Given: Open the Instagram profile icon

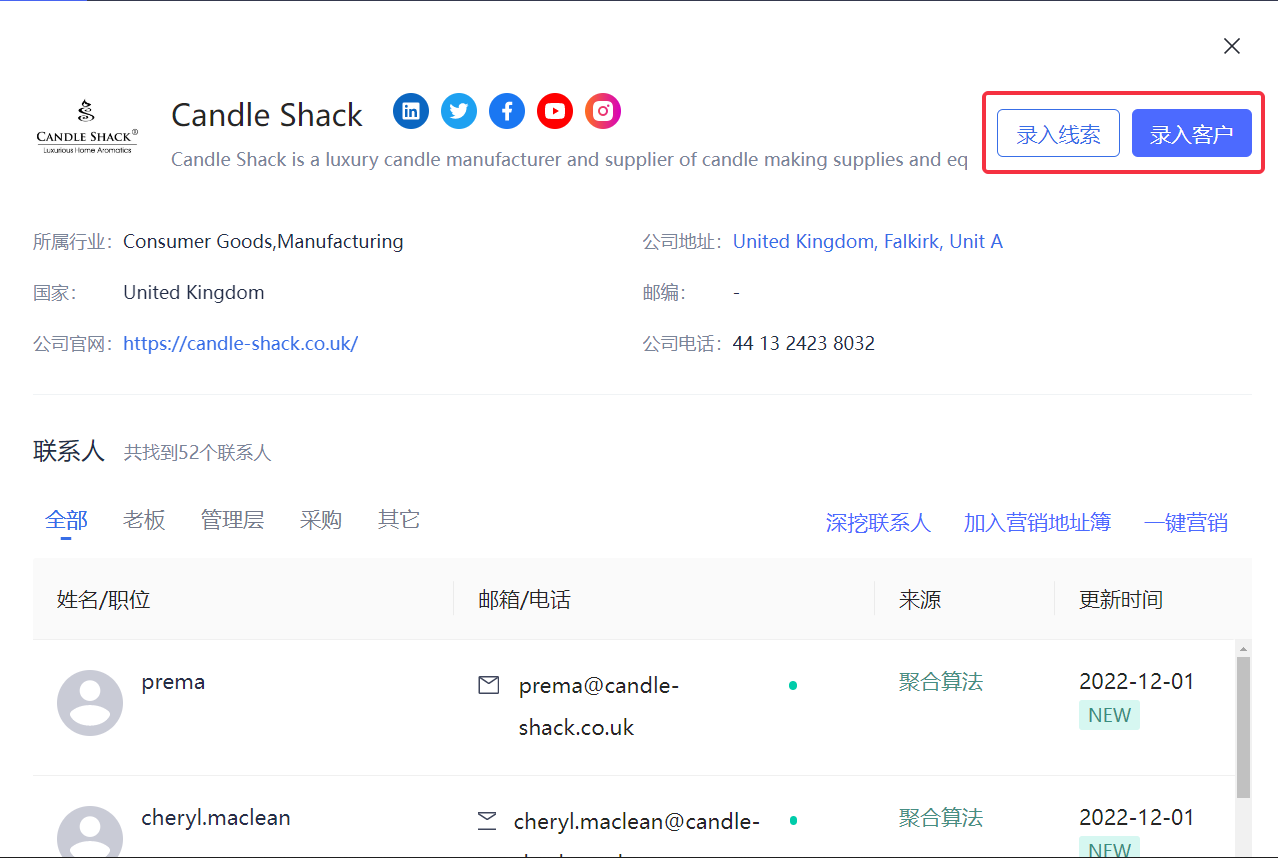Looking at the screenshot, I should [x=603, y=111].
